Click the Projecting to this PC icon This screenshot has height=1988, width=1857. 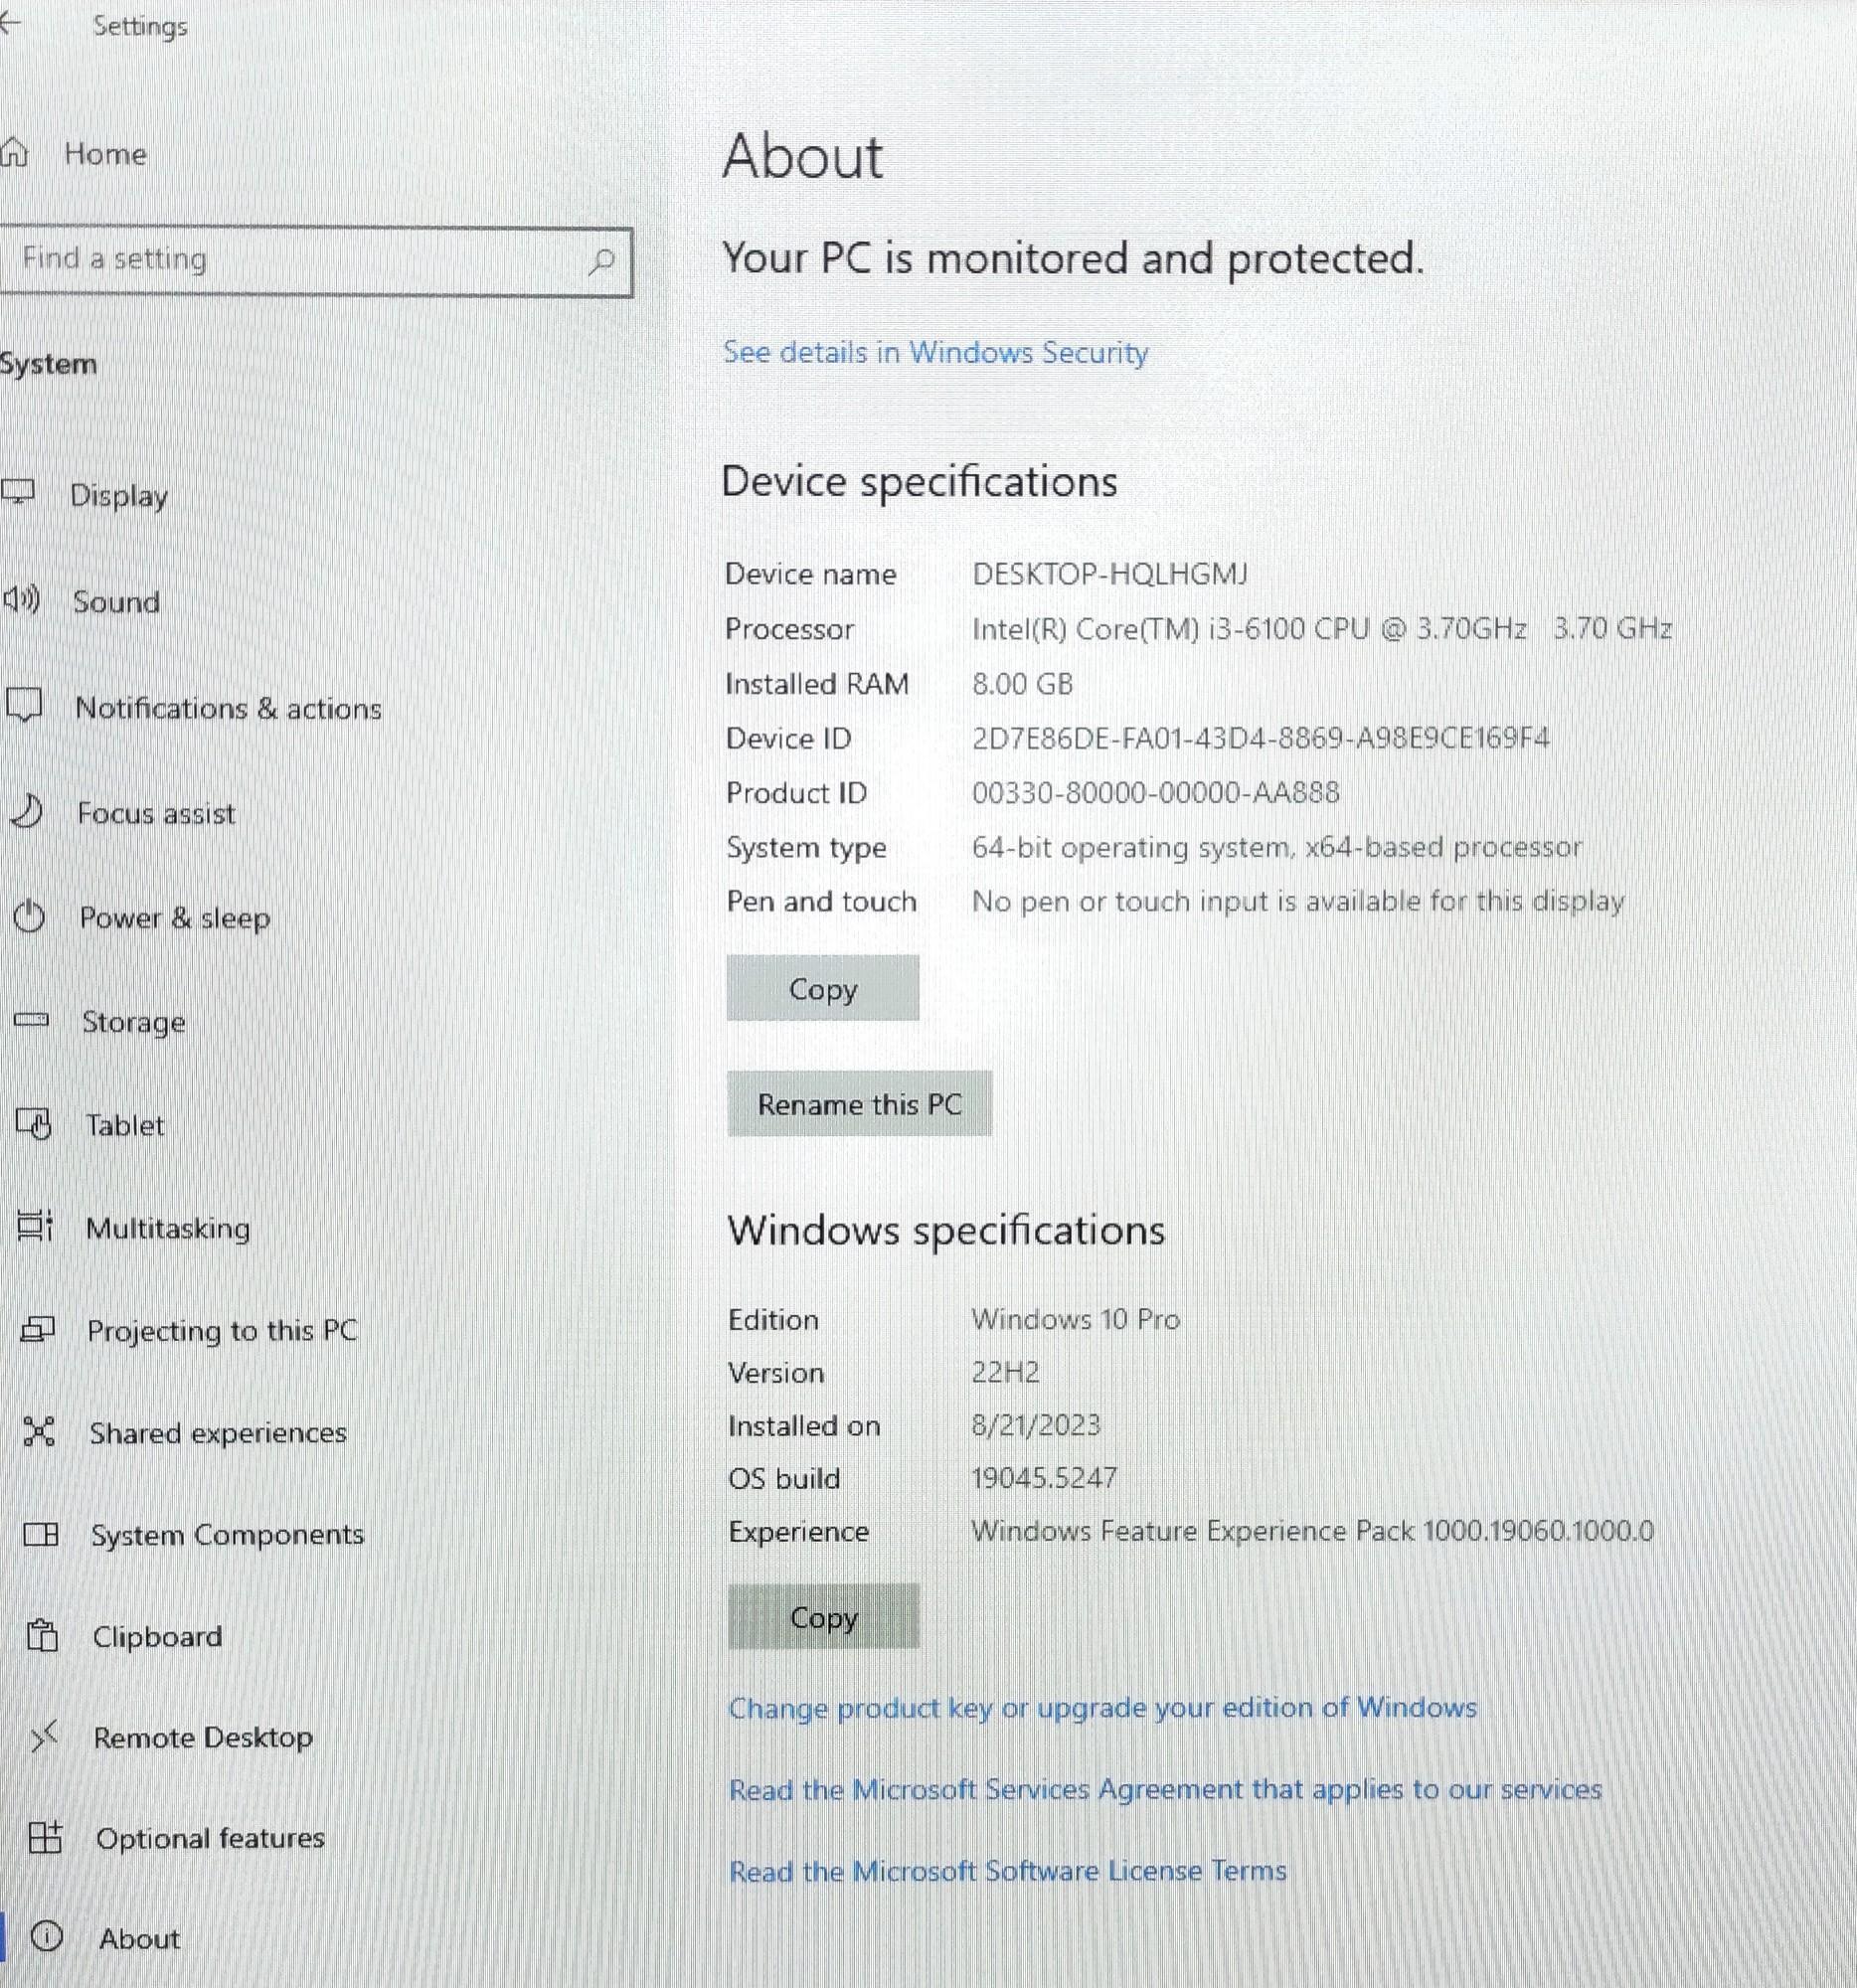click(37, 1329)
